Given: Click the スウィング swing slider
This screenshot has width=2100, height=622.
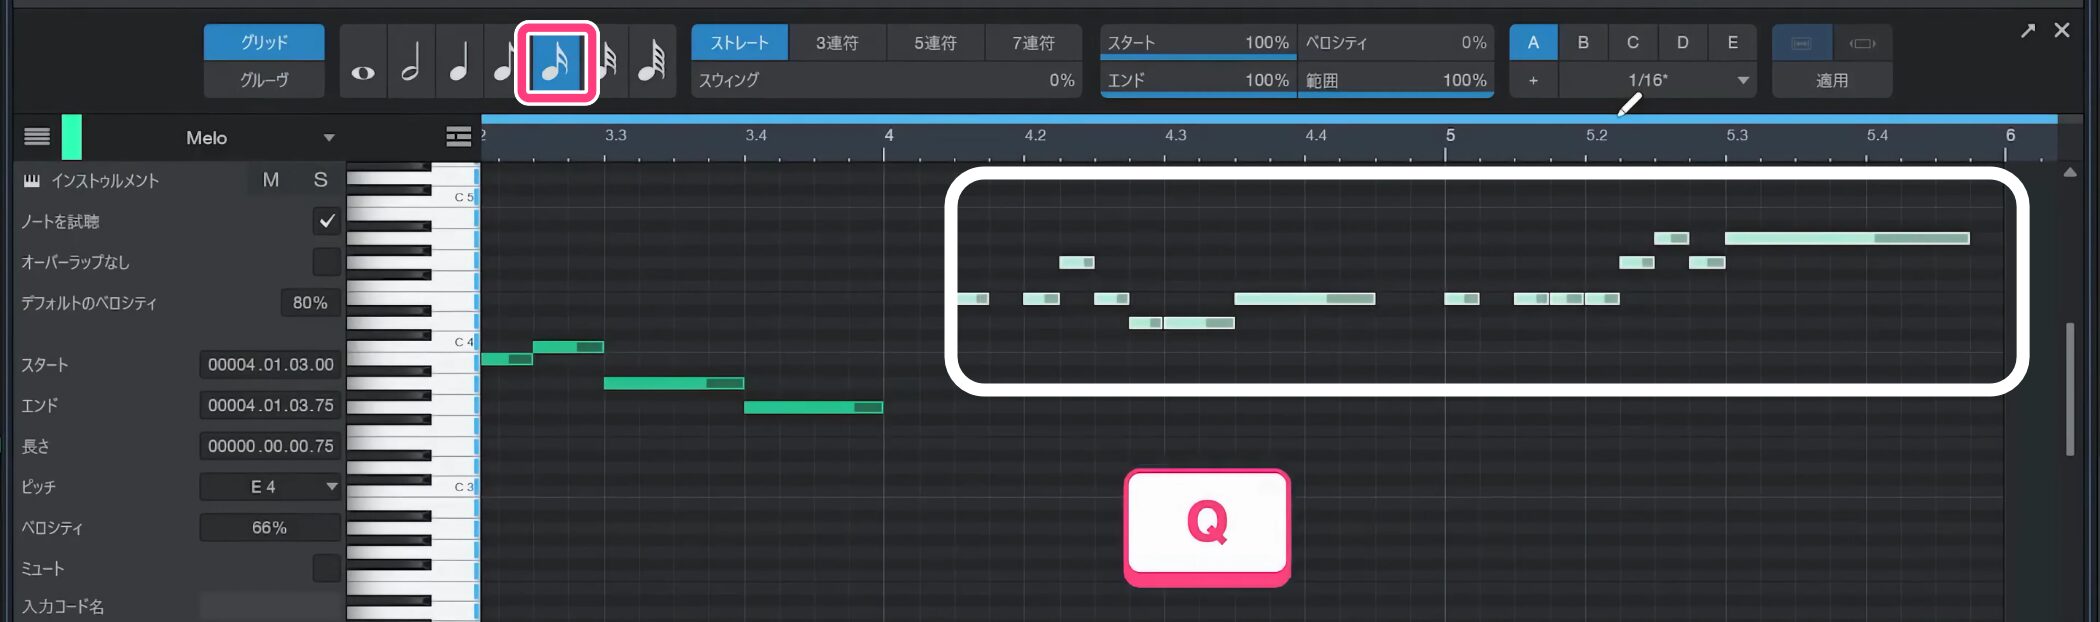Looking at the screenshot, I should click(885, 80).
